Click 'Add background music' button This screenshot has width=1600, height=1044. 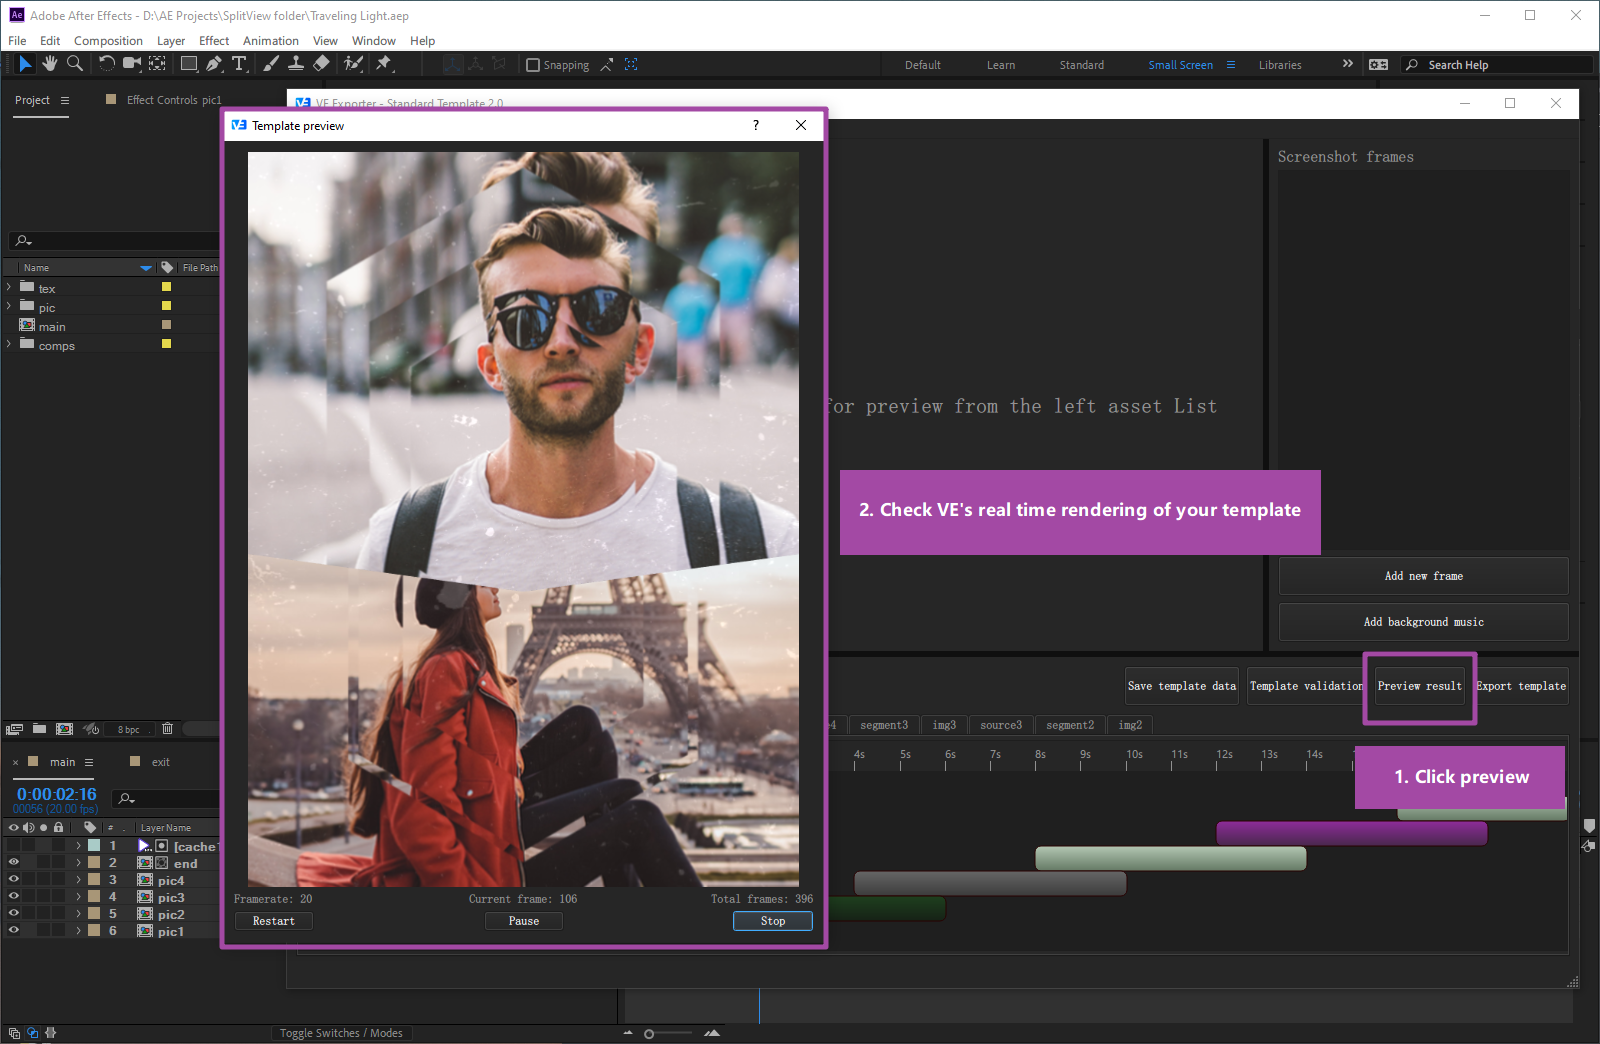[1424, 622]
